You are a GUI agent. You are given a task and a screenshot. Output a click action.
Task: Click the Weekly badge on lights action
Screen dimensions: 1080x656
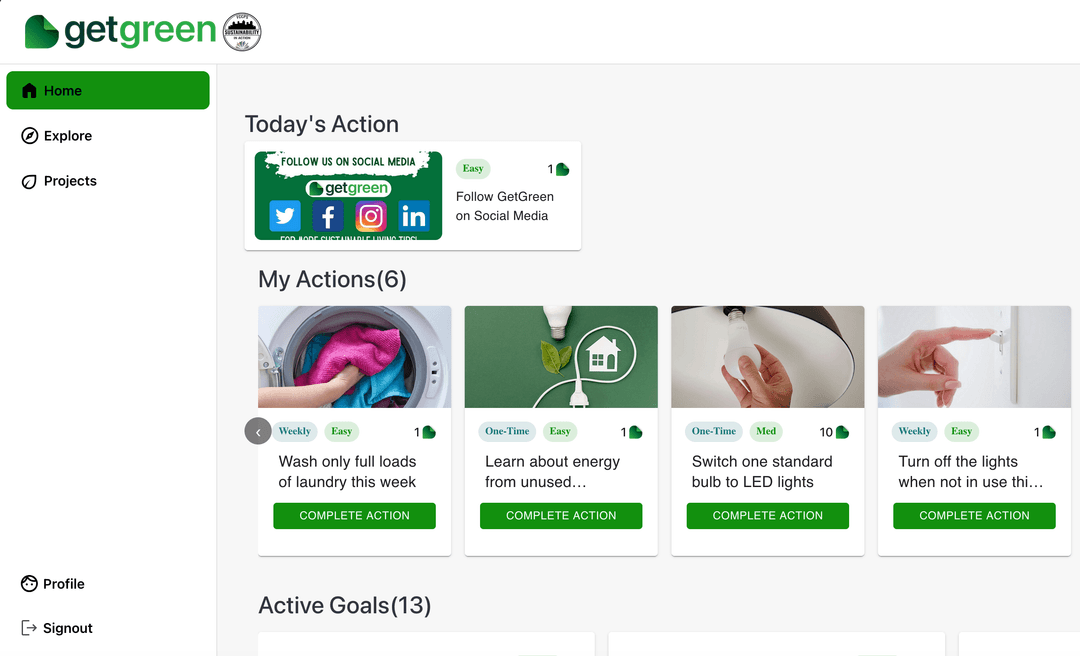[914, 431]
